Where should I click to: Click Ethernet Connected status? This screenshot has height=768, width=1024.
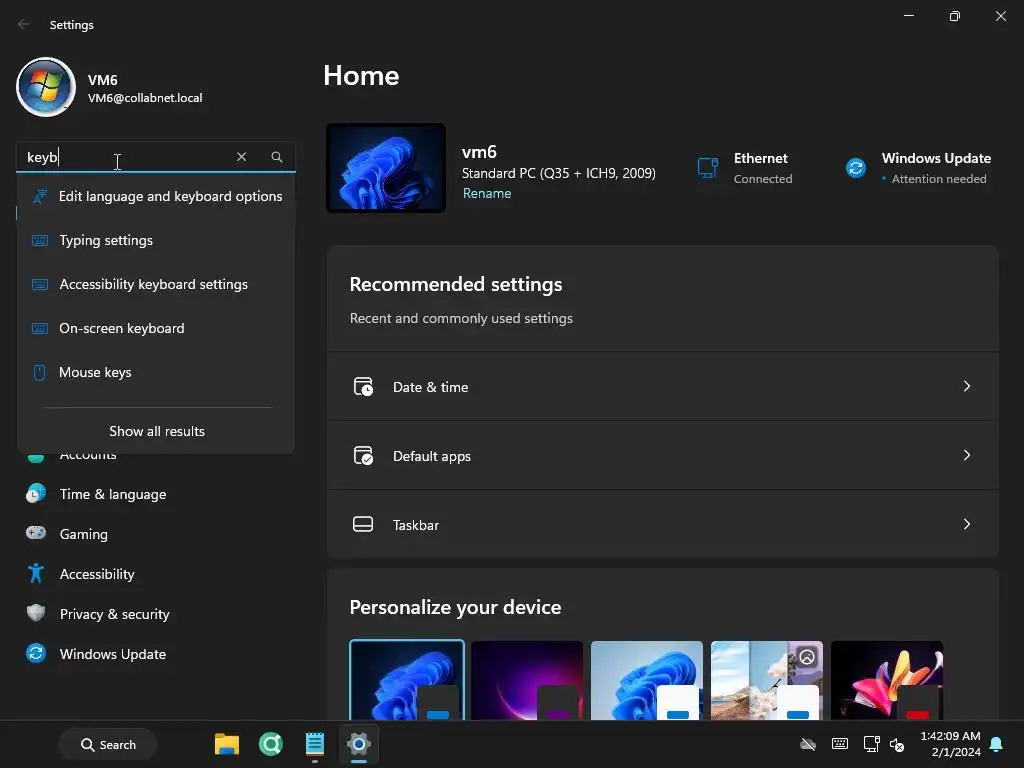pos(763,179)
